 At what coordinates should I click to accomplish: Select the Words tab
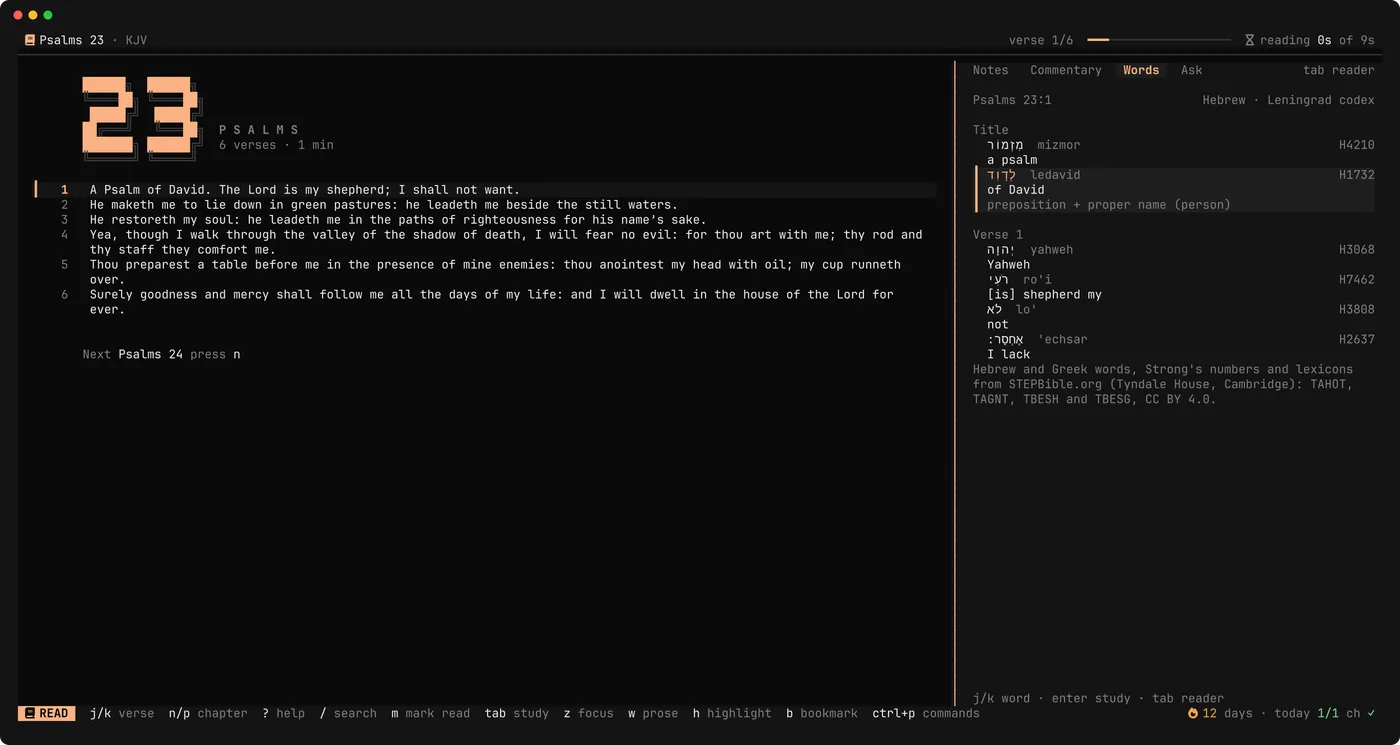coord(1141,70)
